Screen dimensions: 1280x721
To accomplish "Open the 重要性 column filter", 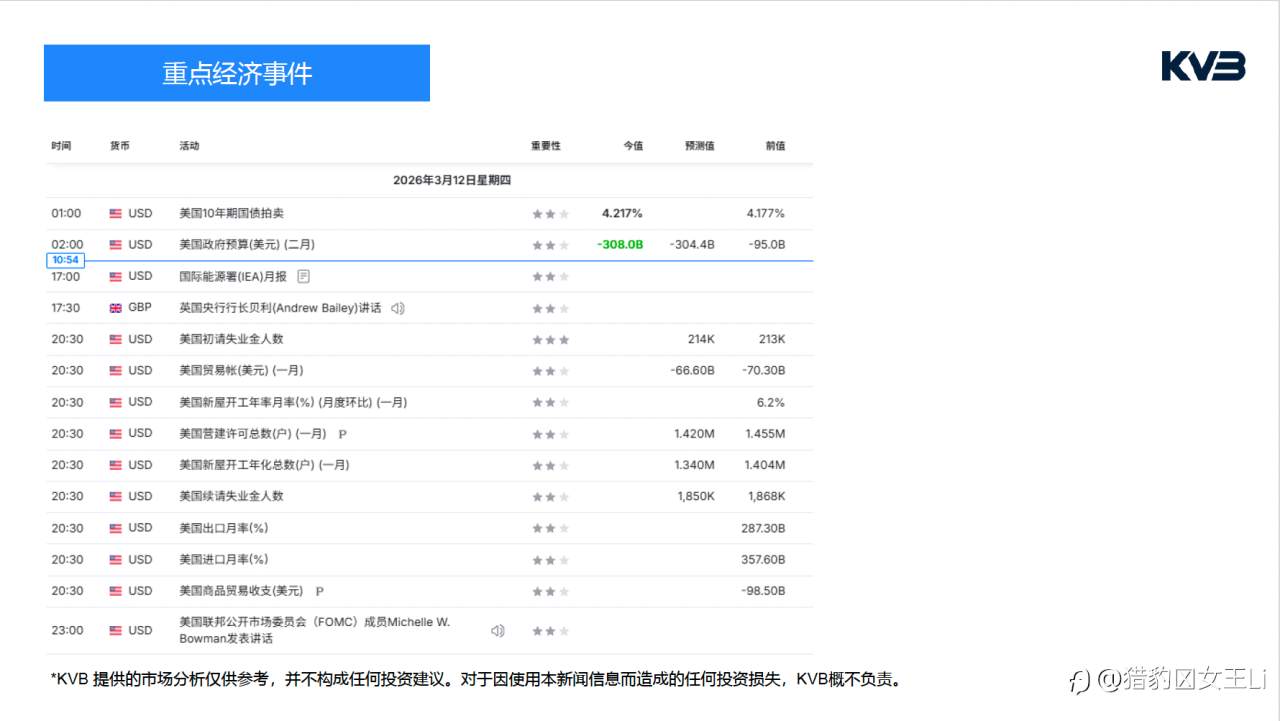I will point(544,145).
